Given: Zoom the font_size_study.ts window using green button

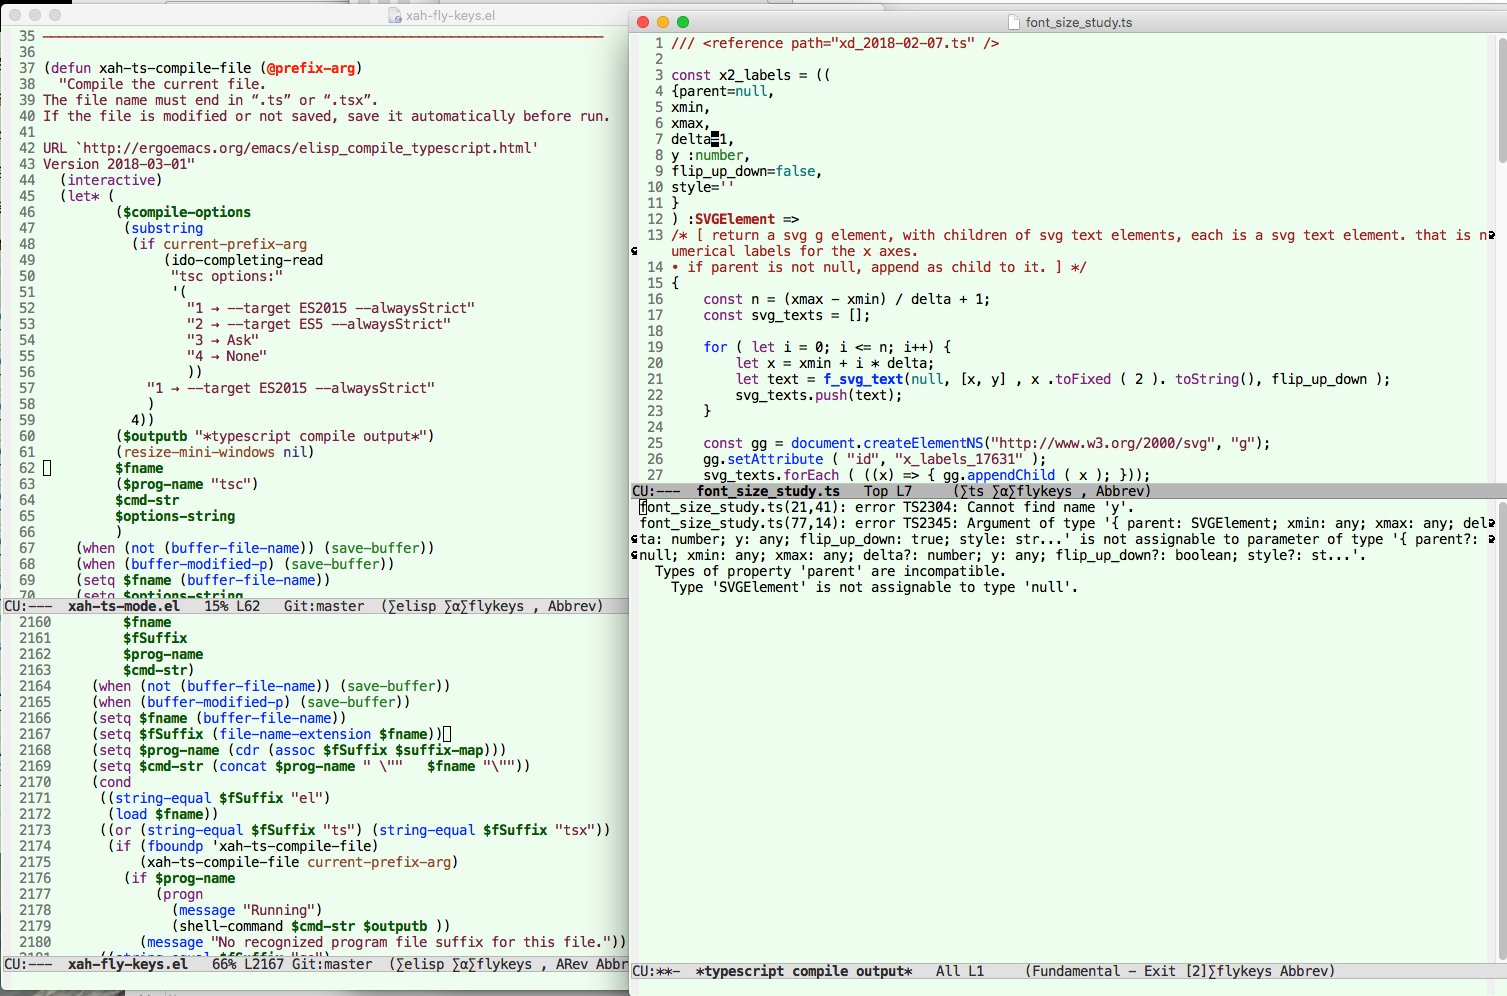Looking at the screenshot, I should click(683, 22).
